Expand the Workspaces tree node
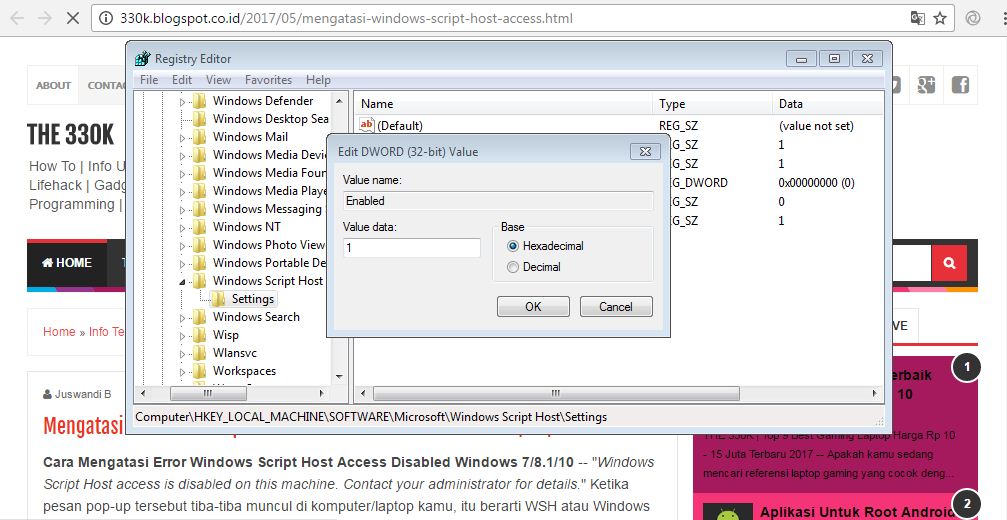The width and height of the screenshot is (1007, 520). pos(182,371)
